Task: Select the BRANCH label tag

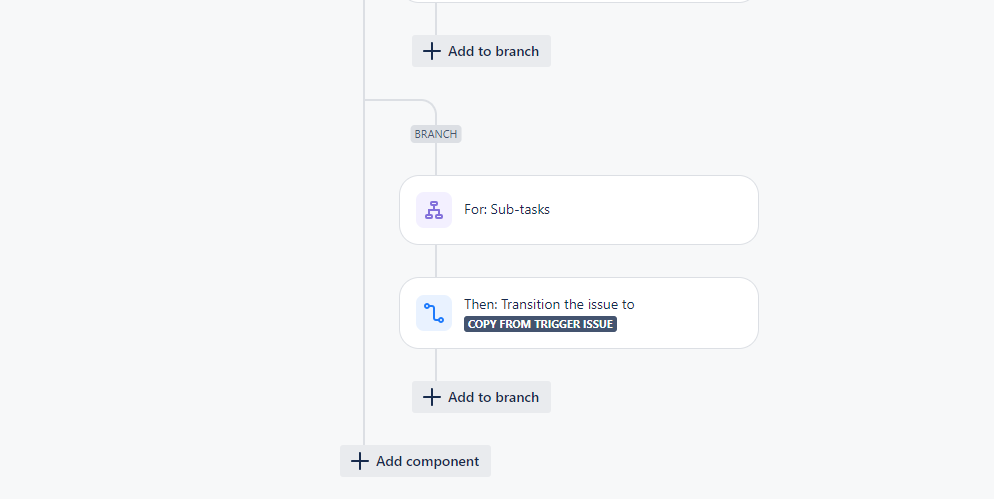Action: click(x=436, y=134)
